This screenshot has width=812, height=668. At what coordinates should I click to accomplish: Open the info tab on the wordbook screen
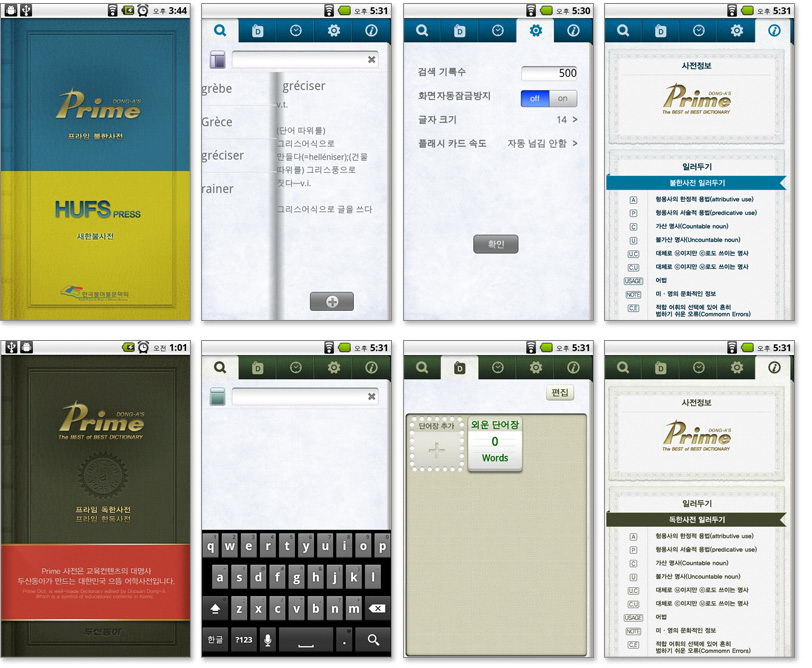point(573,368)
